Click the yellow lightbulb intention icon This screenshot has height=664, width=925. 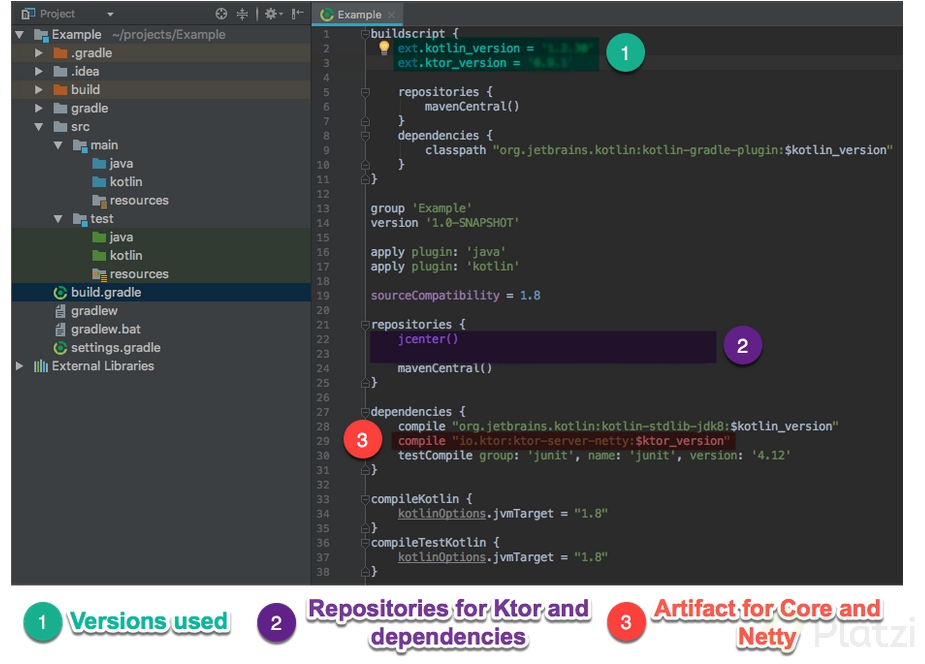pyautogui.click(x=384, y=47)
